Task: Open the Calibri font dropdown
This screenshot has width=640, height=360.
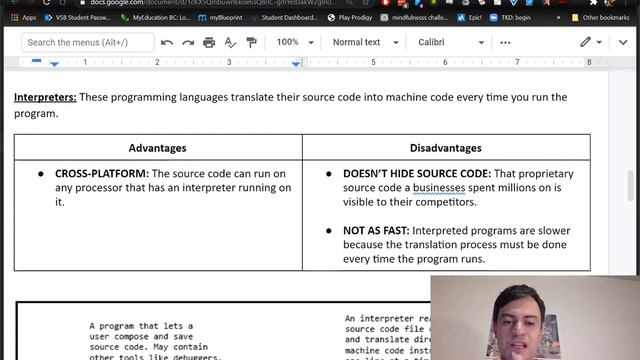Action: point(451,42)
